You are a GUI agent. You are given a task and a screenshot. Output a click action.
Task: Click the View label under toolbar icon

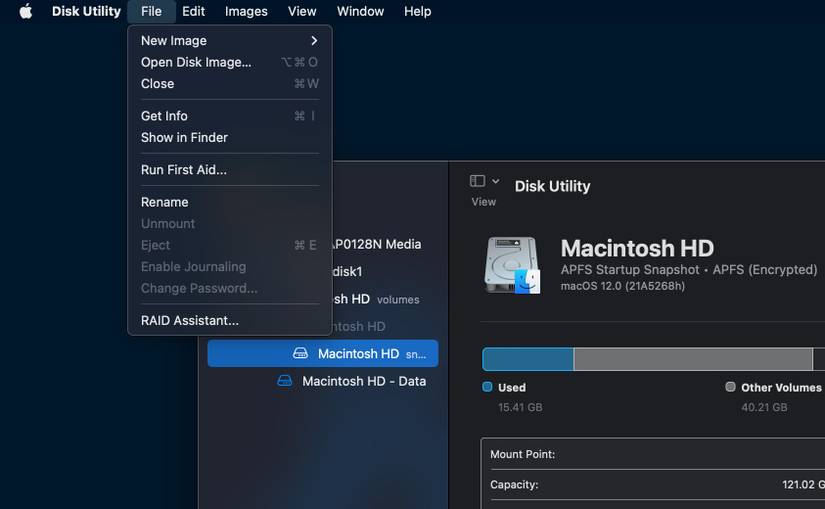tap(484, 202)
